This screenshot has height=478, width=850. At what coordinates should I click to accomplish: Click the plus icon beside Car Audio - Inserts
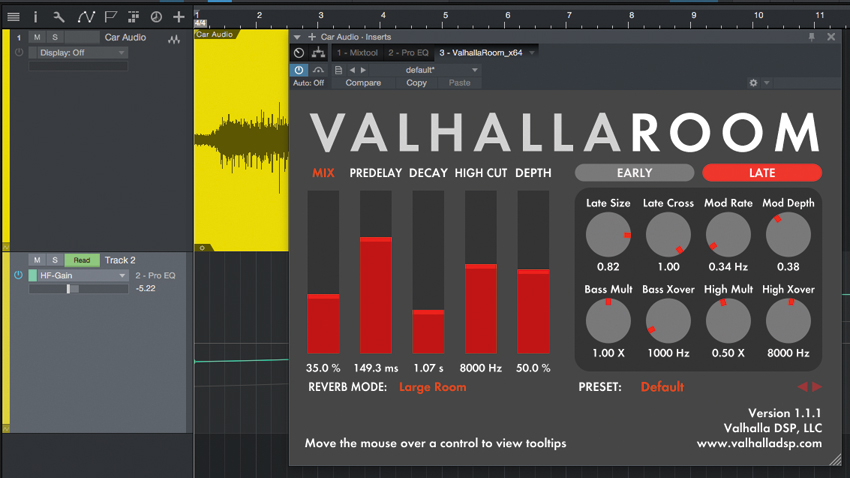click(312, 37)
